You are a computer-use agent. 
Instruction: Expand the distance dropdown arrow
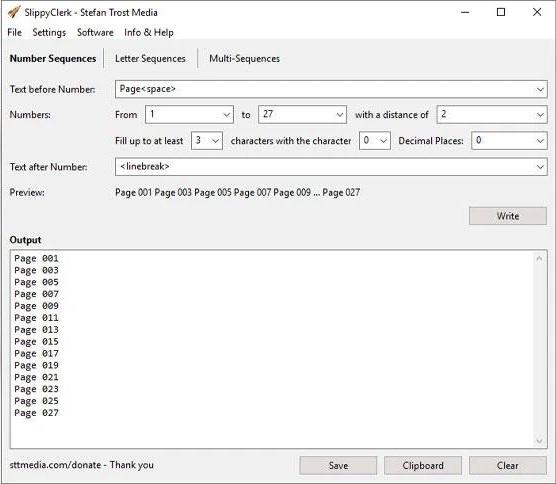pyautogui.click(x=540, y=115)
